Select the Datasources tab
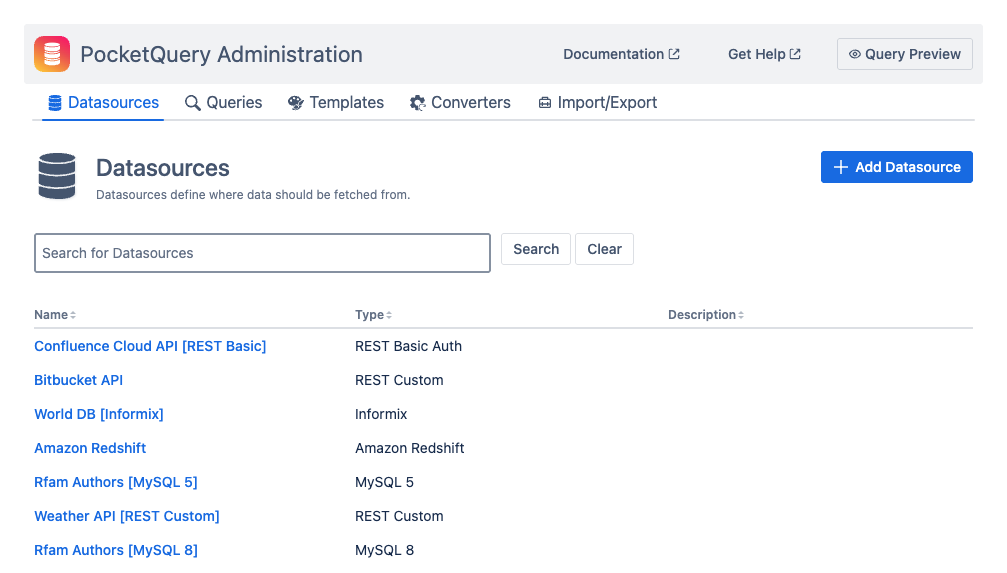 [103, 103]
